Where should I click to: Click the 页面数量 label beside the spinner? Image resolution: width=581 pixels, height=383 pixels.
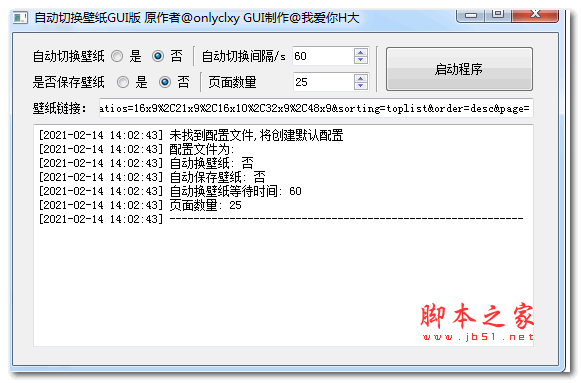[232, 82]
